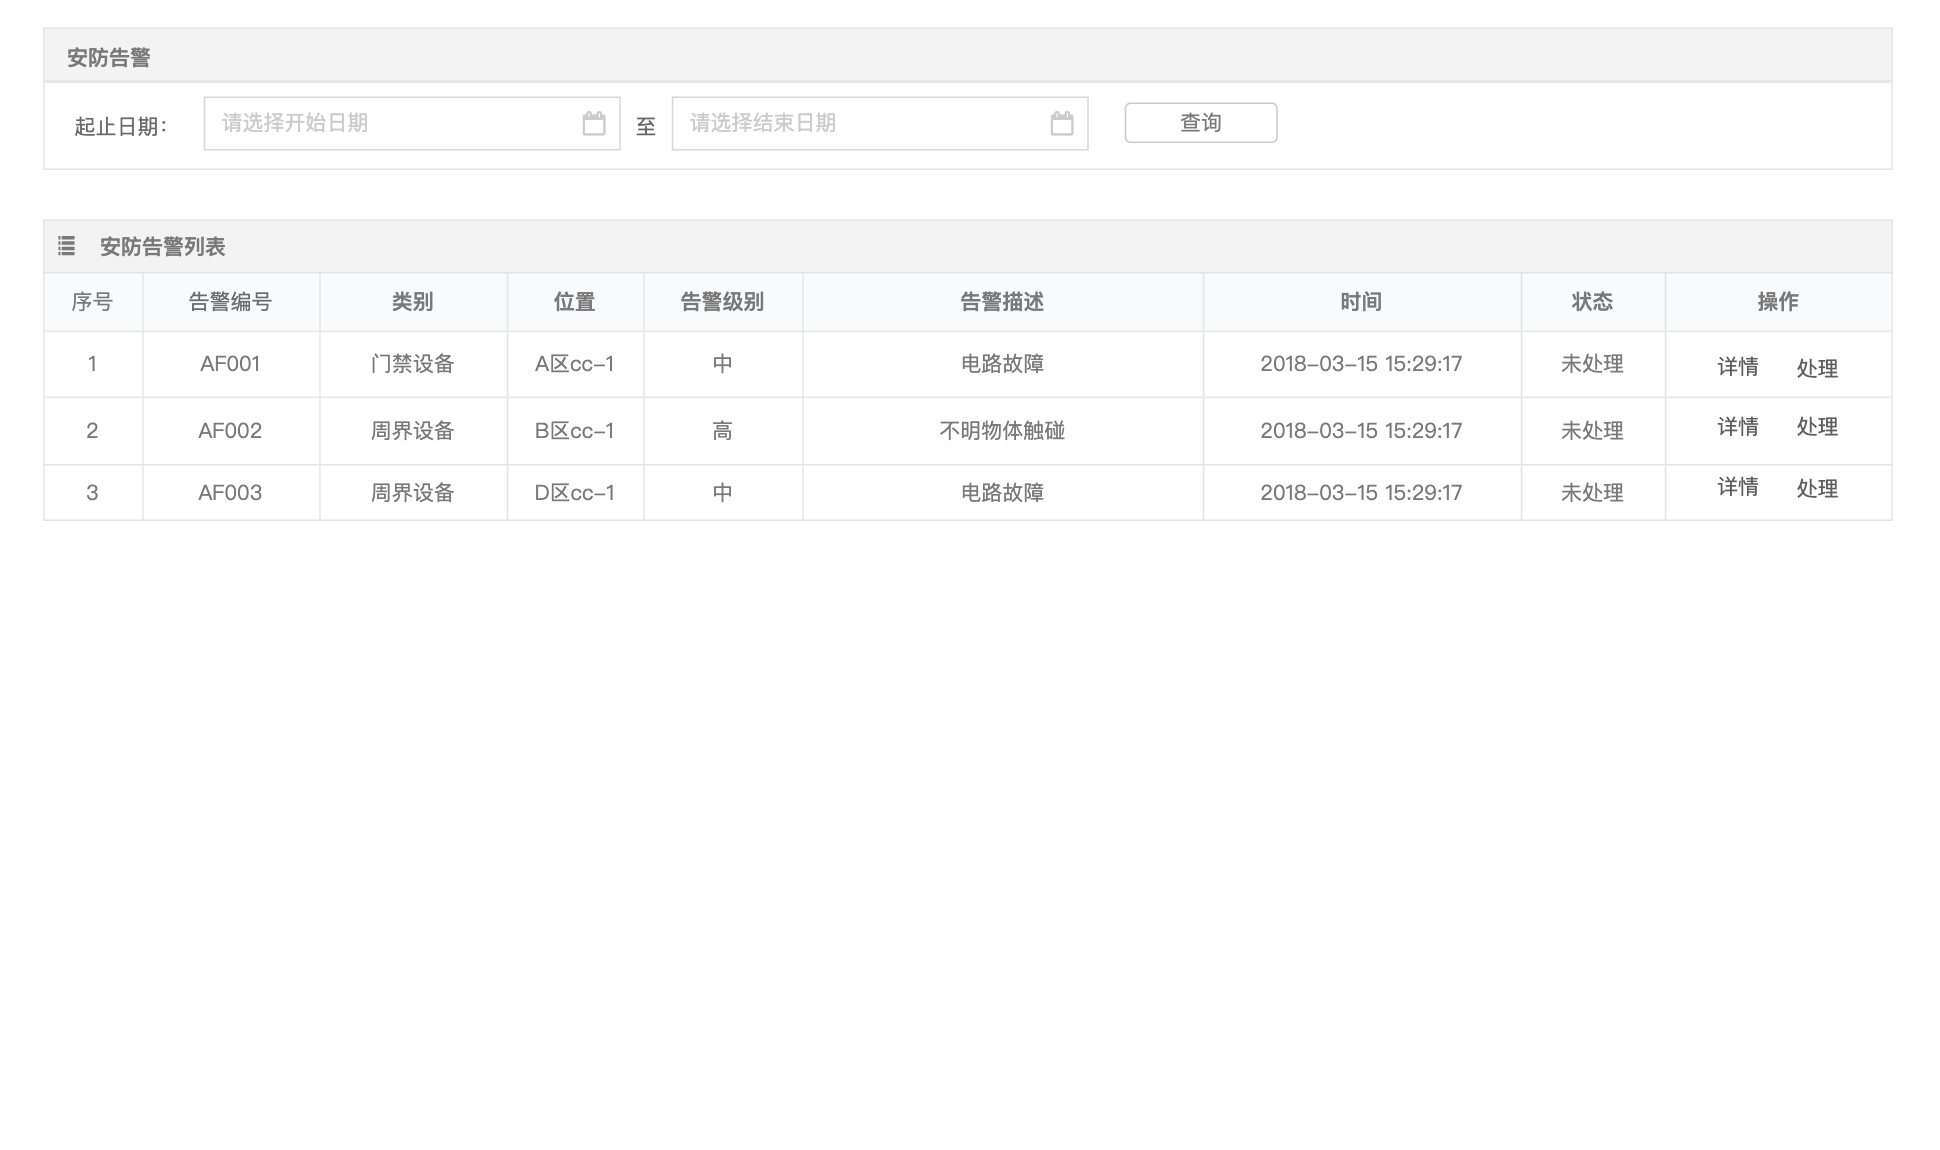The image size is (1940, 1150).
Task: Click the 不明物体触碰 description cell
Action: click(x=1002, y=431)
